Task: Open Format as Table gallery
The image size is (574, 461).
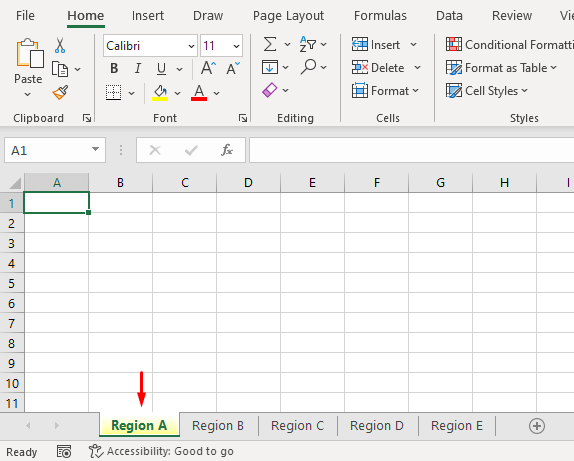Action: click(x=501, y=68)
